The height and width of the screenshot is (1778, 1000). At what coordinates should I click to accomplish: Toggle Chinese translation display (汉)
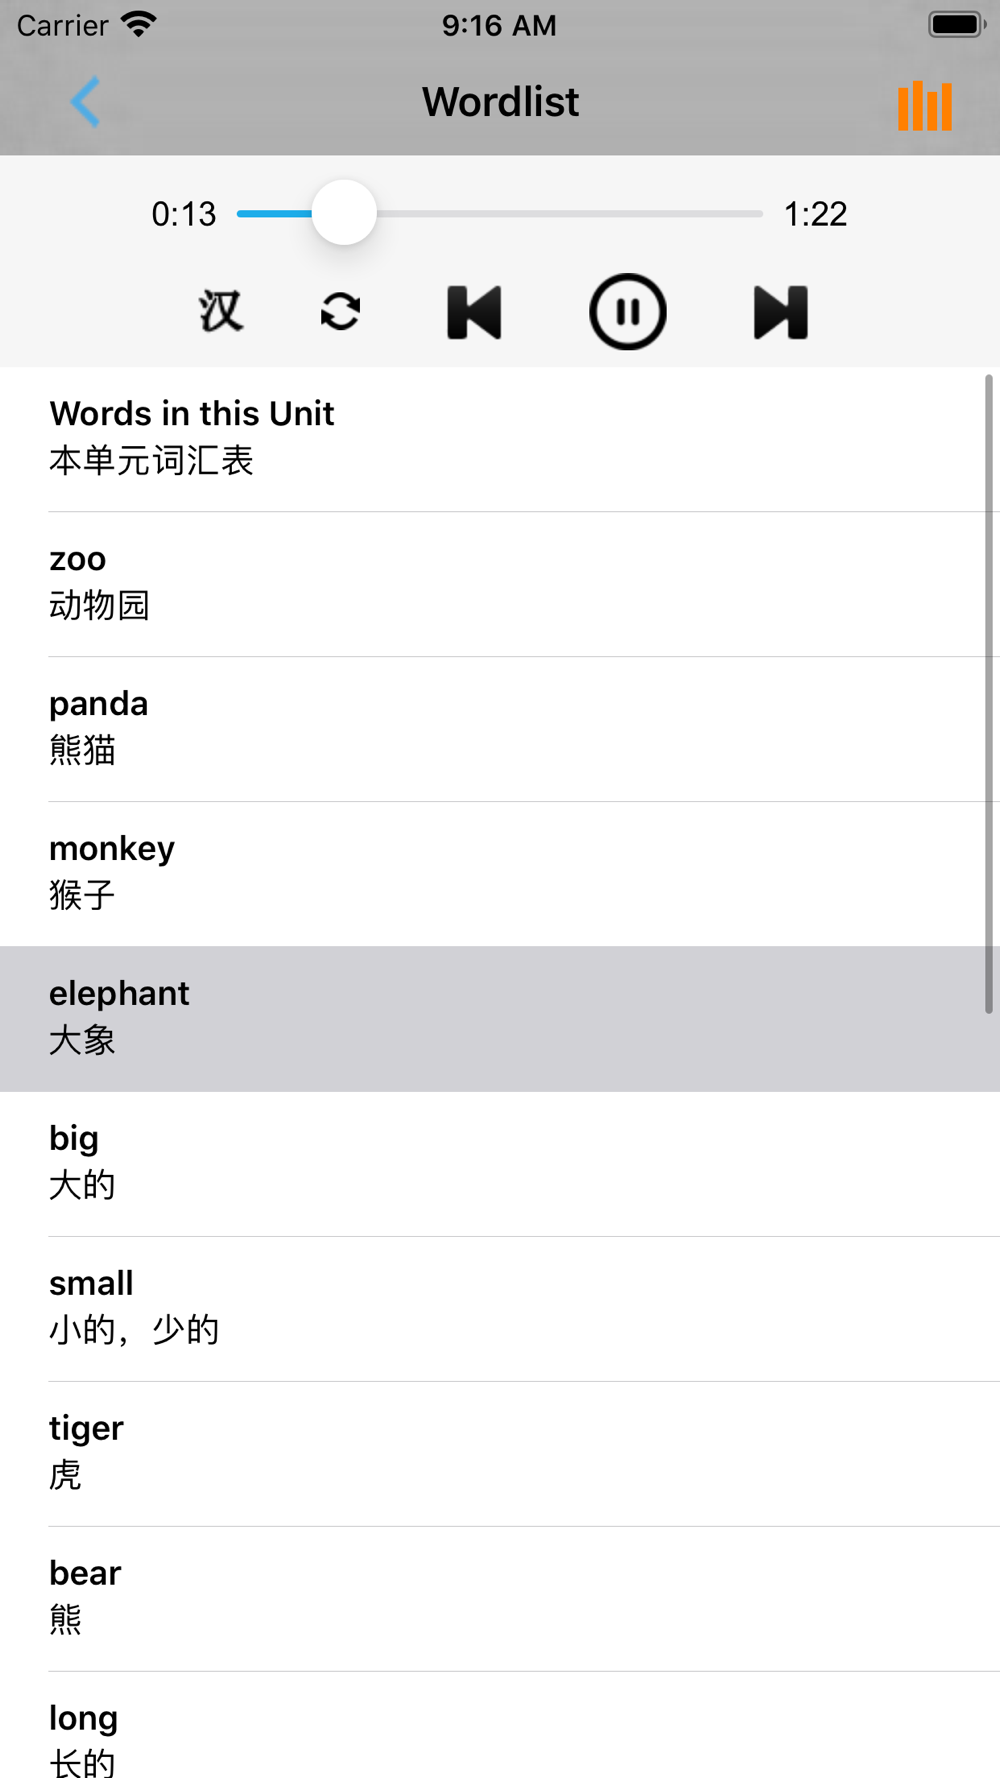click(220, 312)
